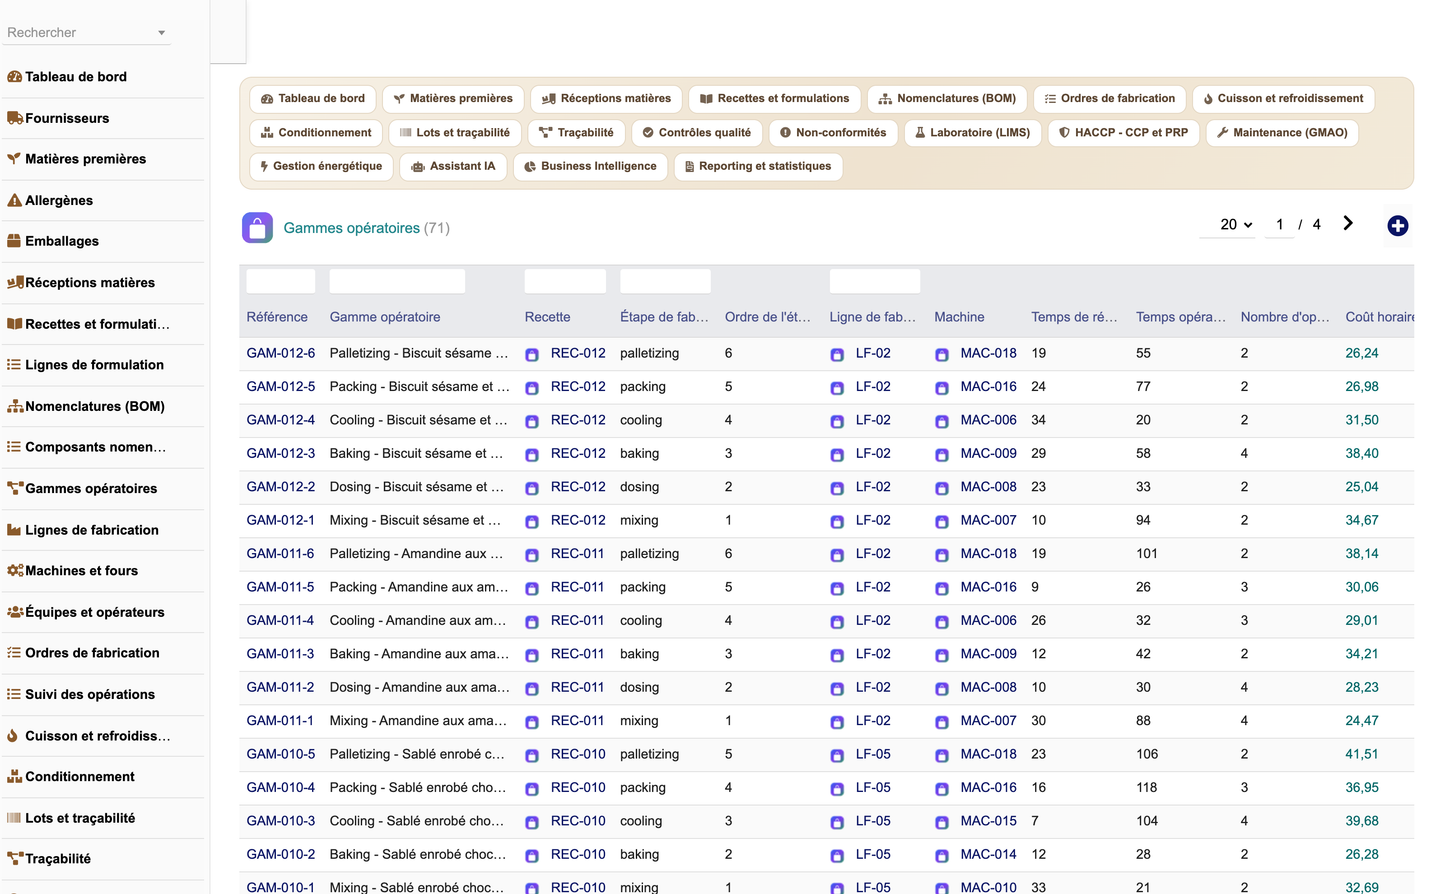Click the add new gamme plus icon
This screenshot has height=894, width=1445.
(x=1398, y=226)
